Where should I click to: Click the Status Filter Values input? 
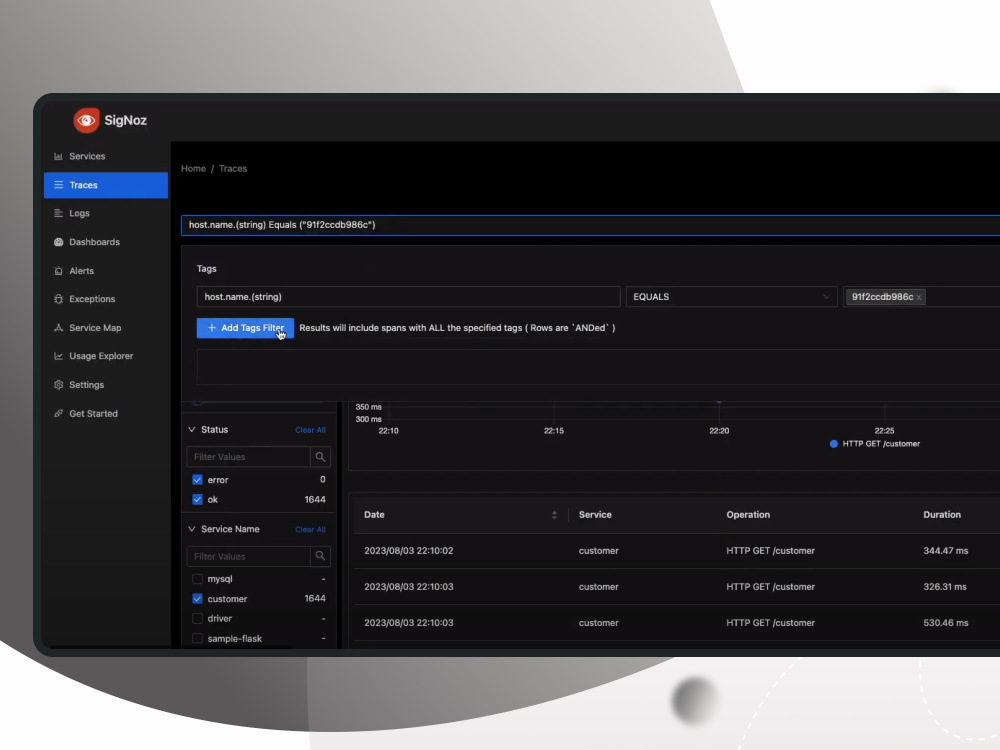click(248, 457)
